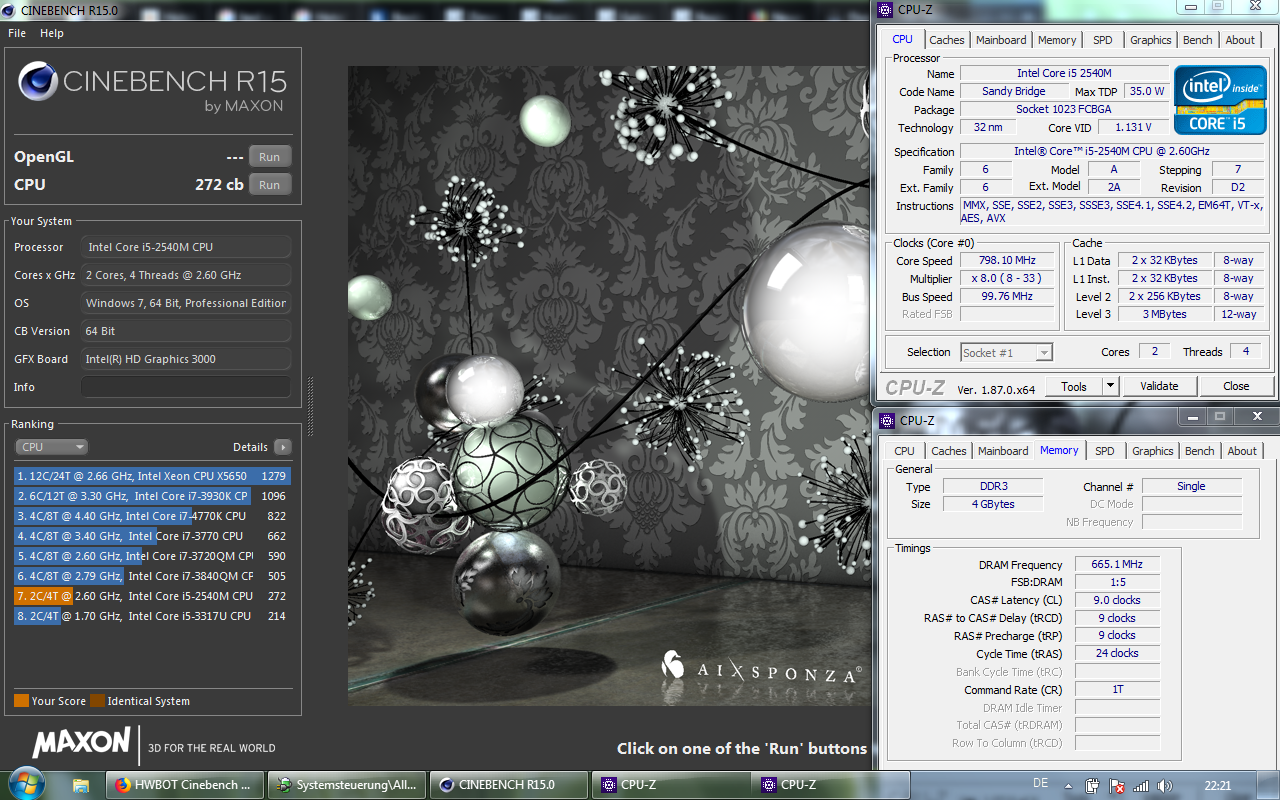Run the CPU benchmark
The width and height of the screenshot is (1280, 800).
pyautogui.click(x=270, y=185)
